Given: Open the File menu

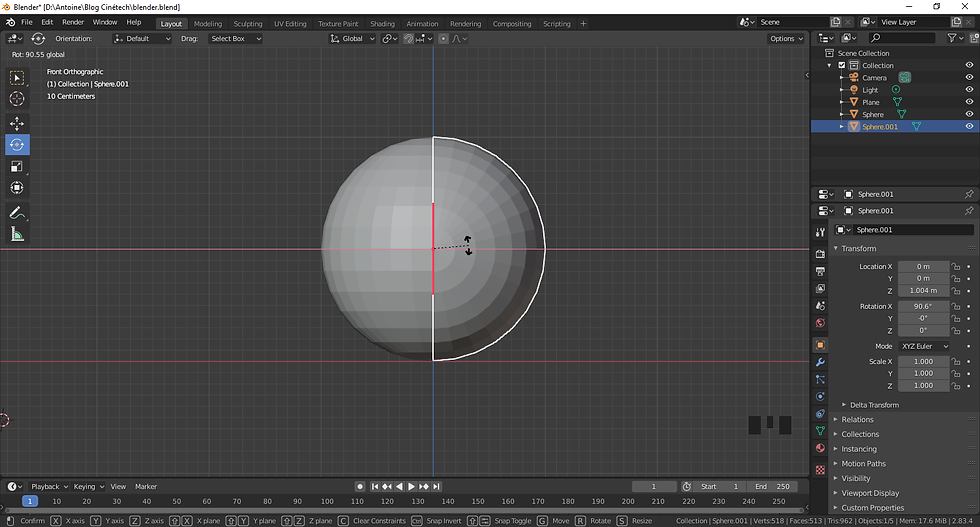Looking at the screenshot, I should pos(27,23).
